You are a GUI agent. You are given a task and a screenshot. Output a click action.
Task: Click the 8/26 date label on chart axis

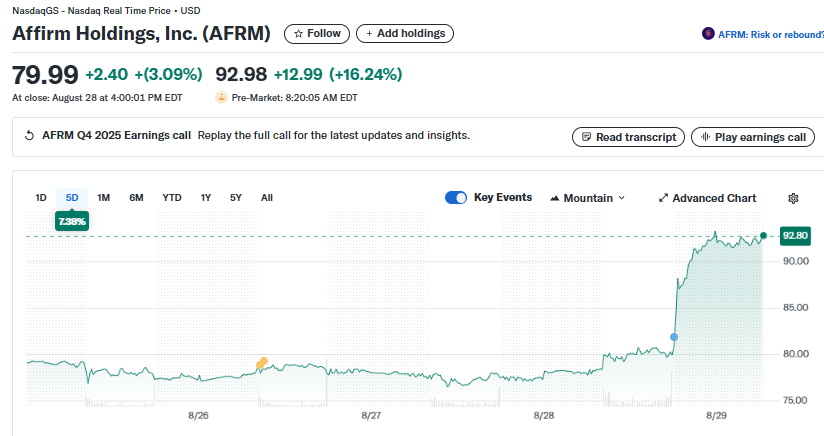[198, 416]
